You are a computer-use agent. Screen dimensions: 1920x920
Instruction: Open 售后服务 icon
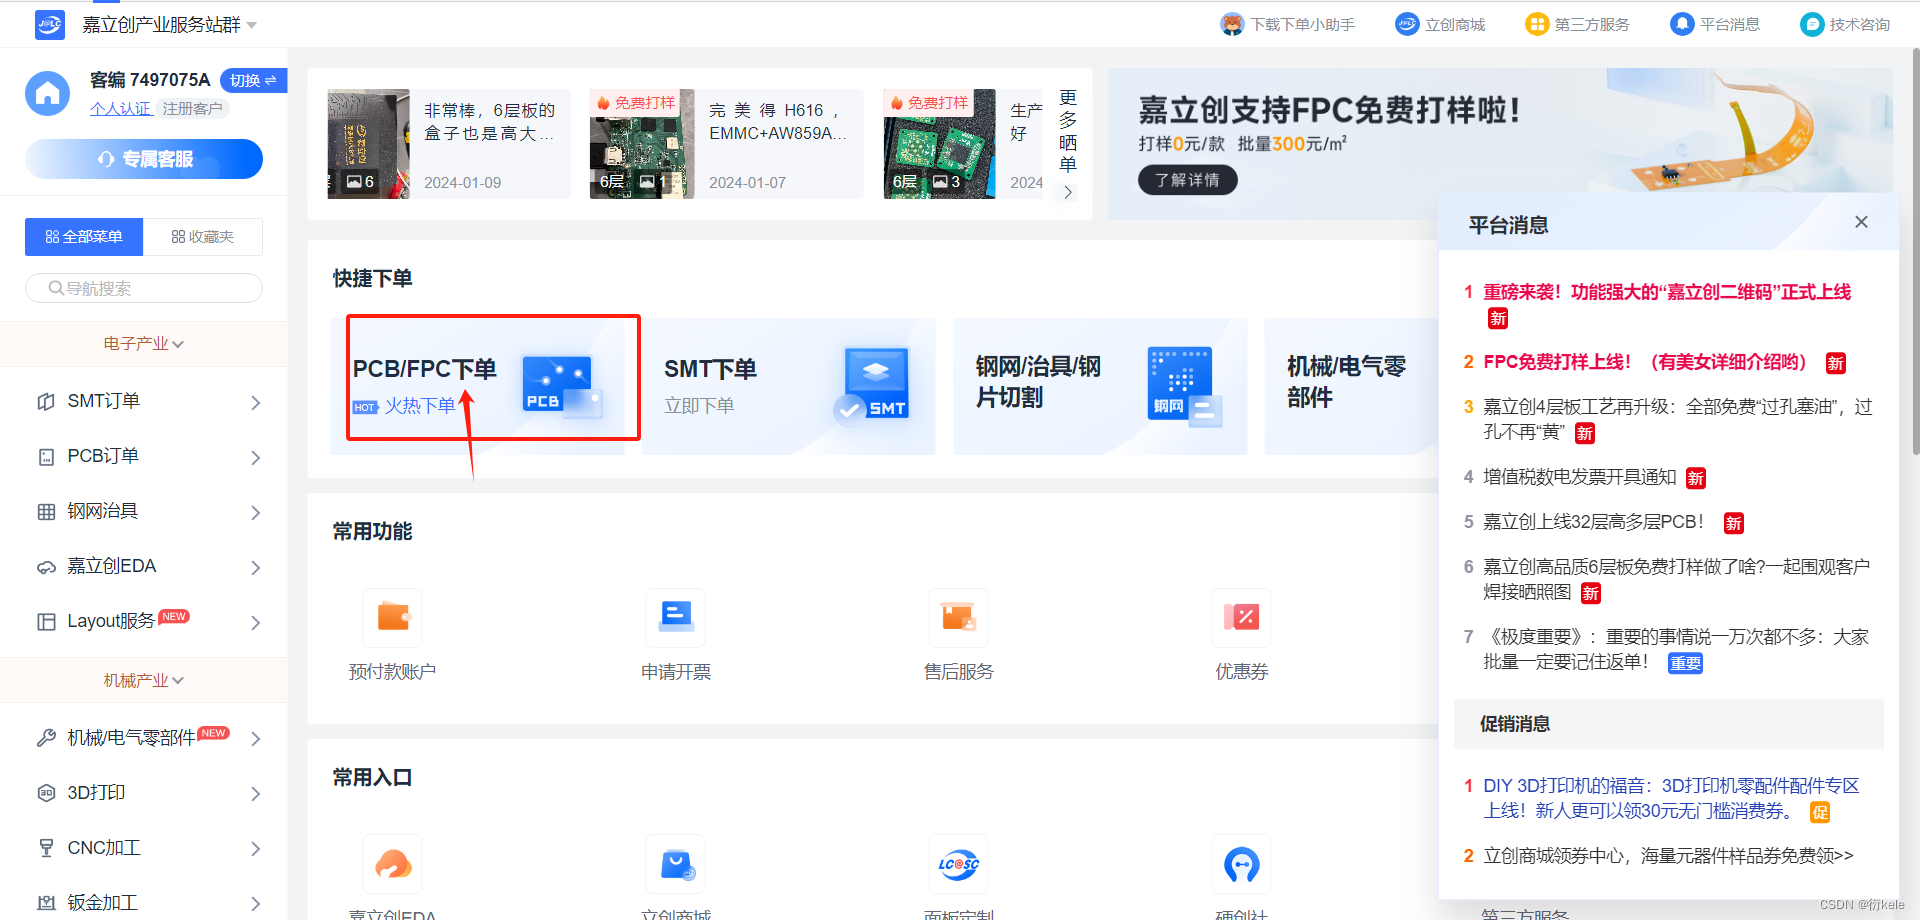[959, 616]
